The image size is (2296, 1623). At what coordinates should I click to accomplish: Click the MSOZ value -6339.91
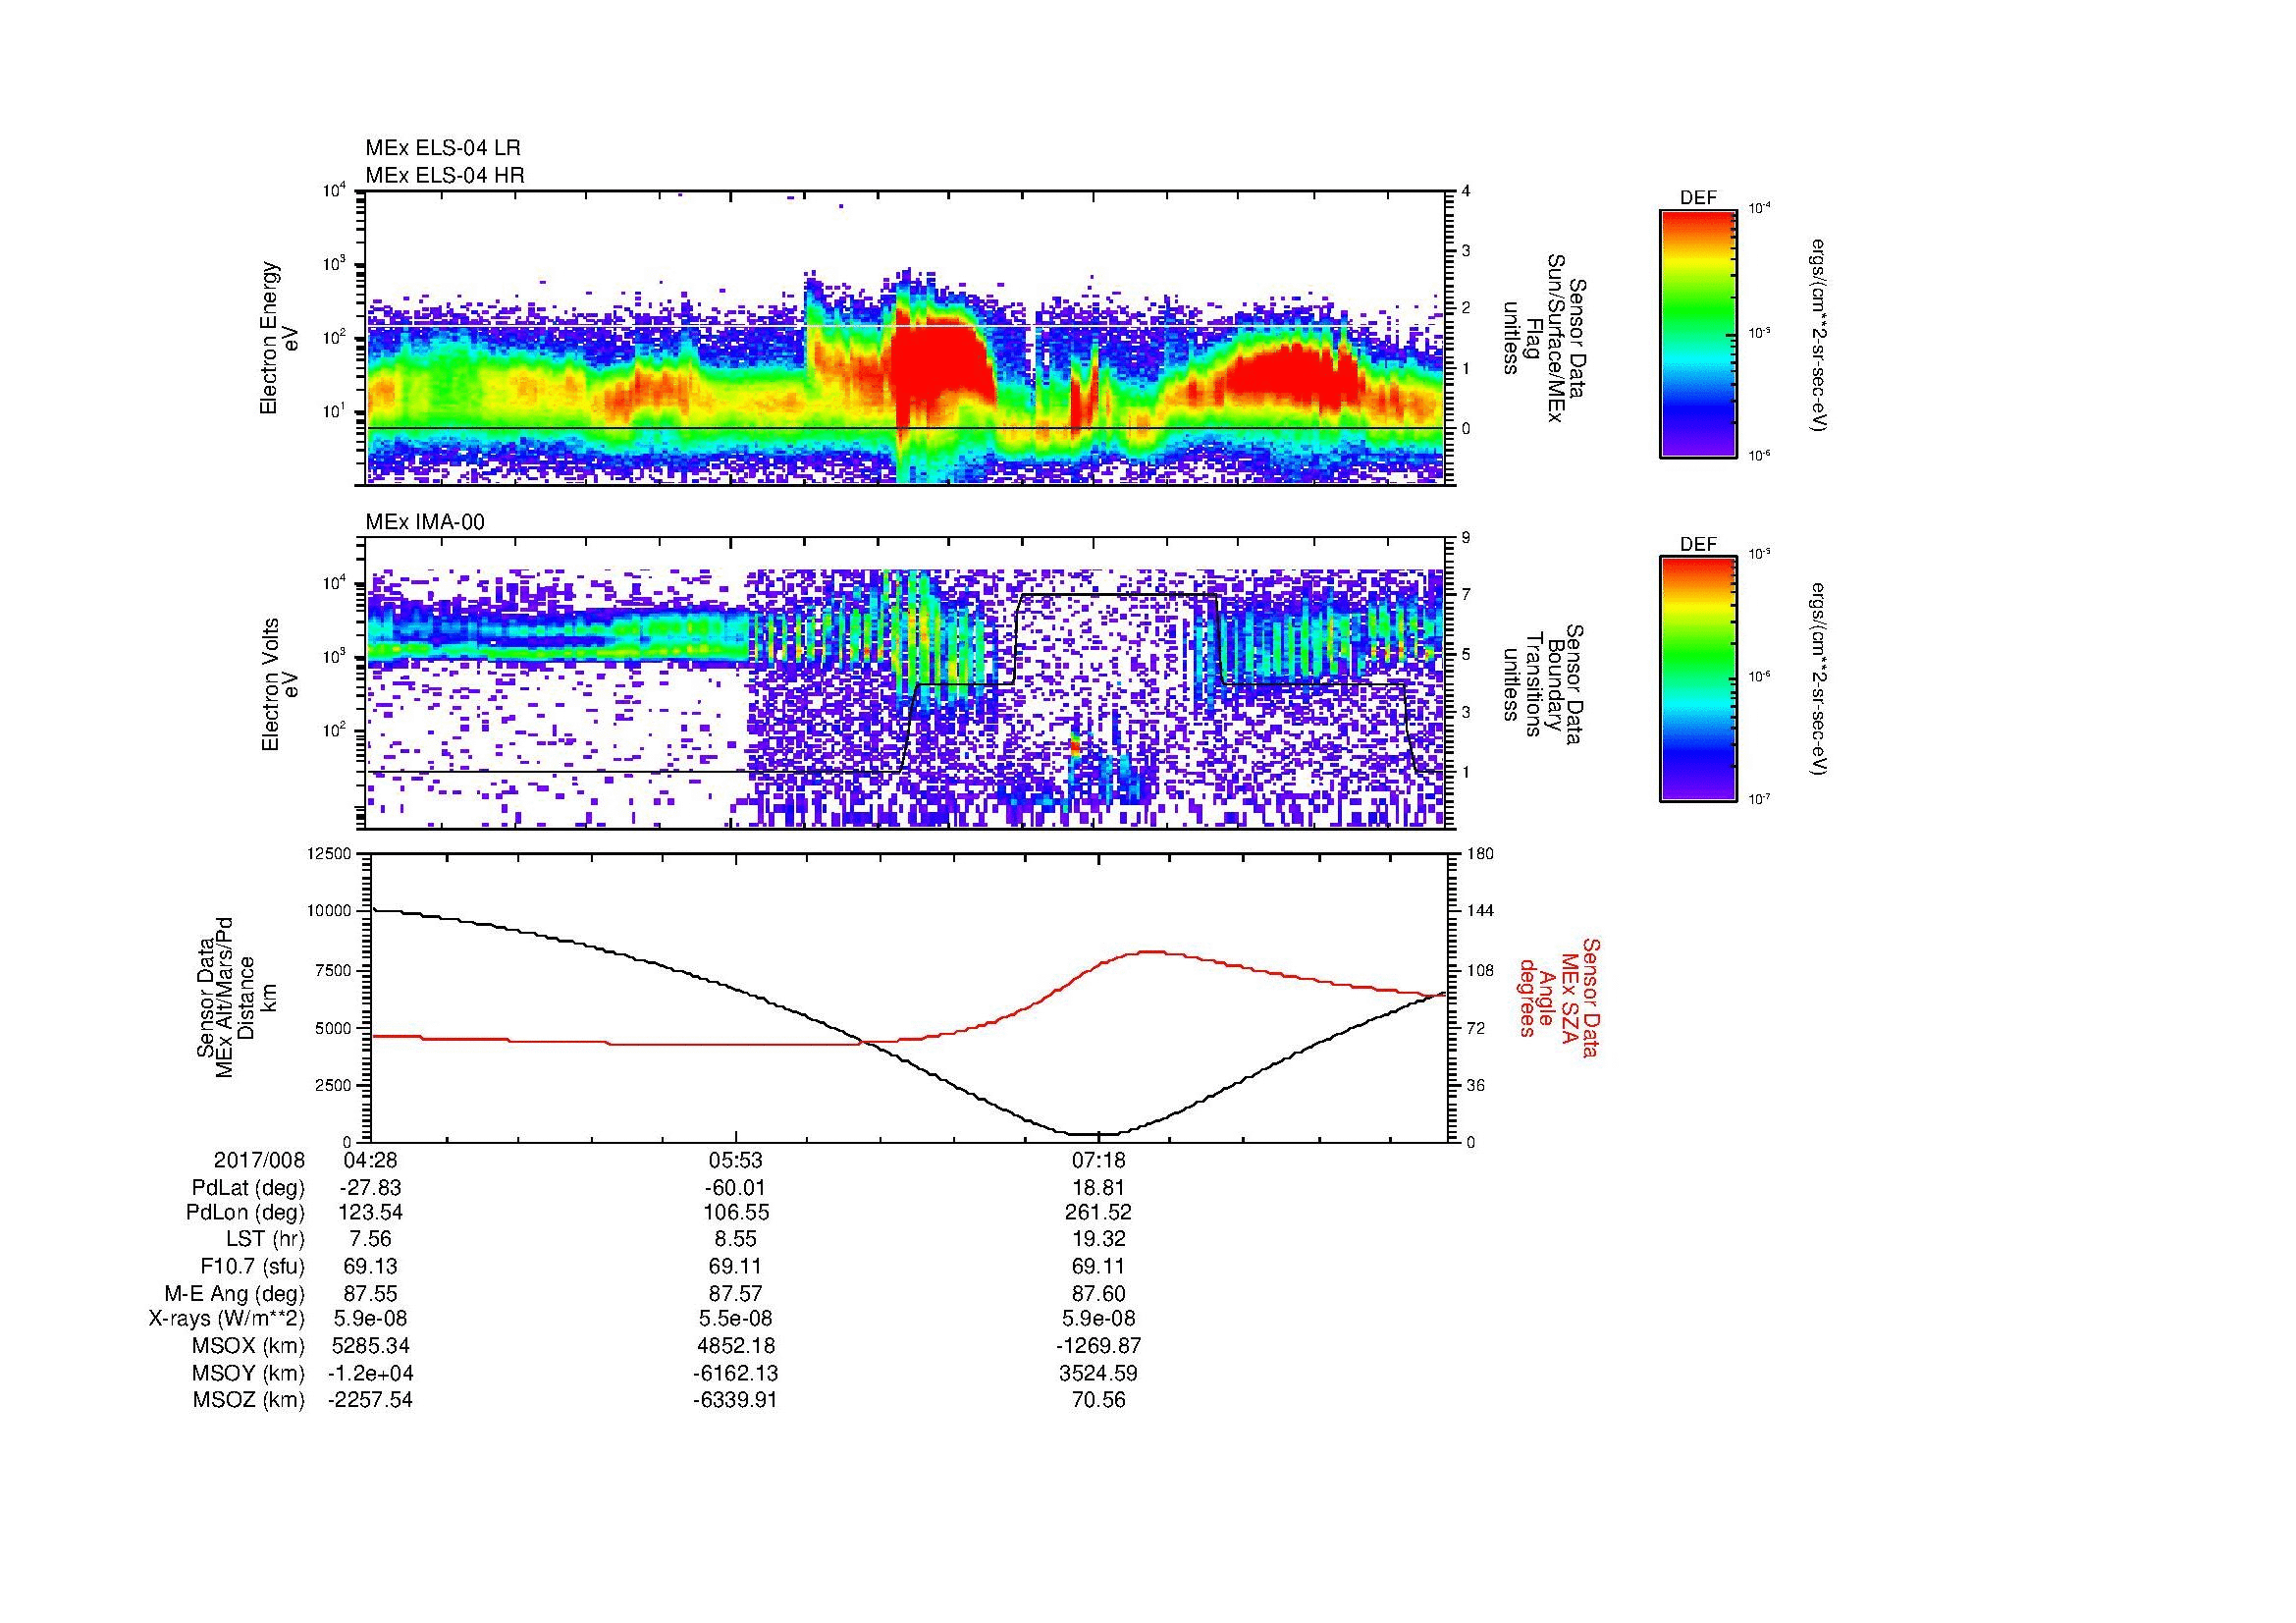tap(735, 1400)
